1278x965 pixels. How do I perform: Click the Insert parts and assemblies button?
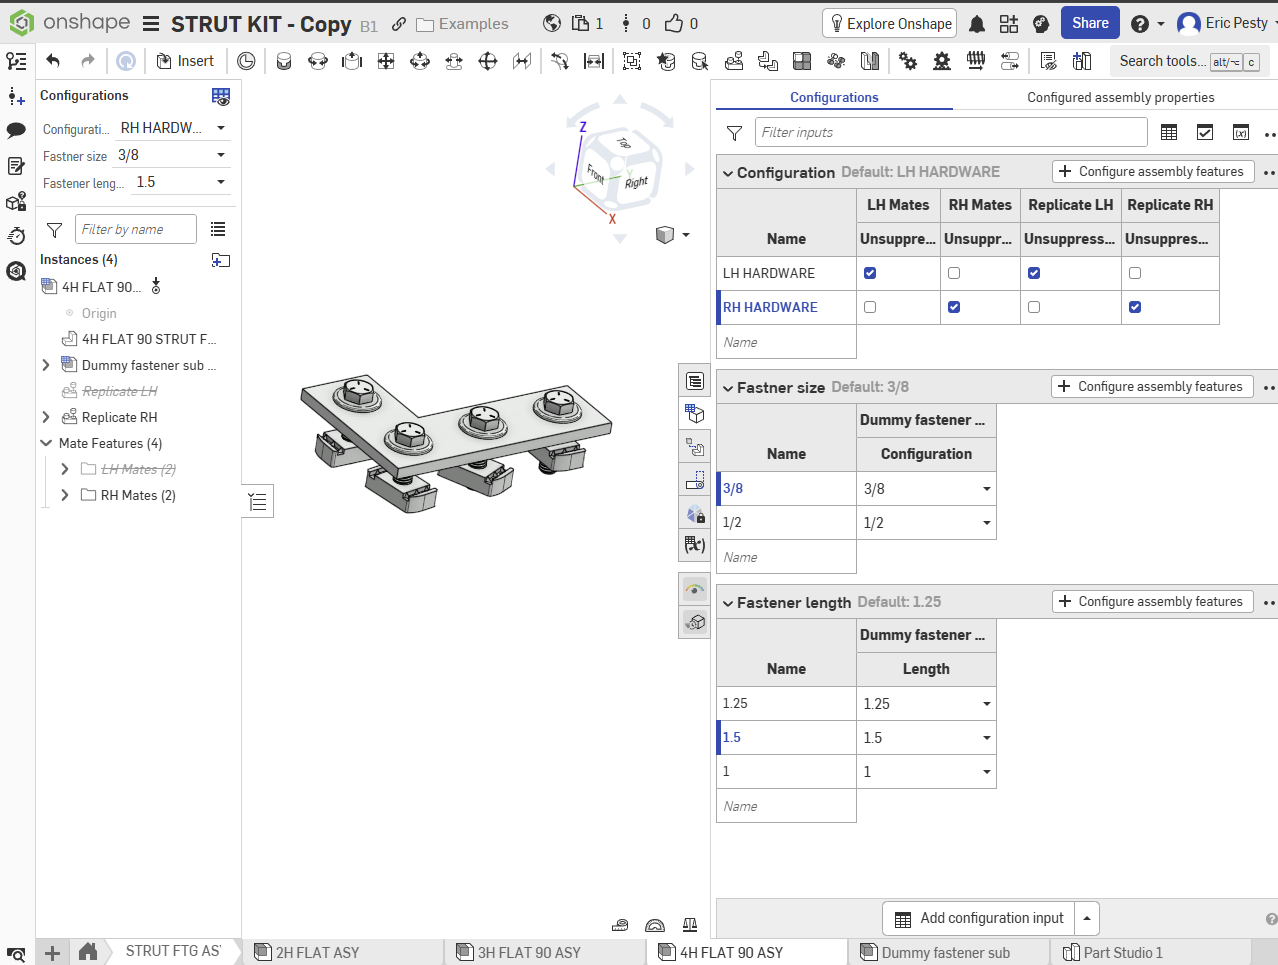point(185,61)
